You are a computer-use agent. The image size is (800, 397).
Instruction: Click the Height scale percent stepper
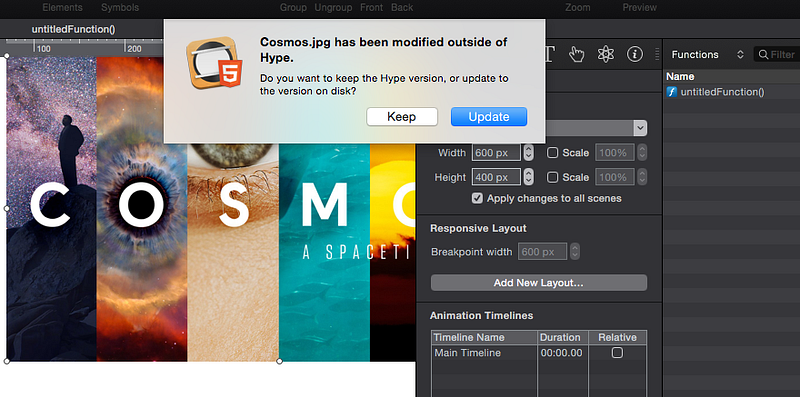pyautogui.click(x=642, y=177)
